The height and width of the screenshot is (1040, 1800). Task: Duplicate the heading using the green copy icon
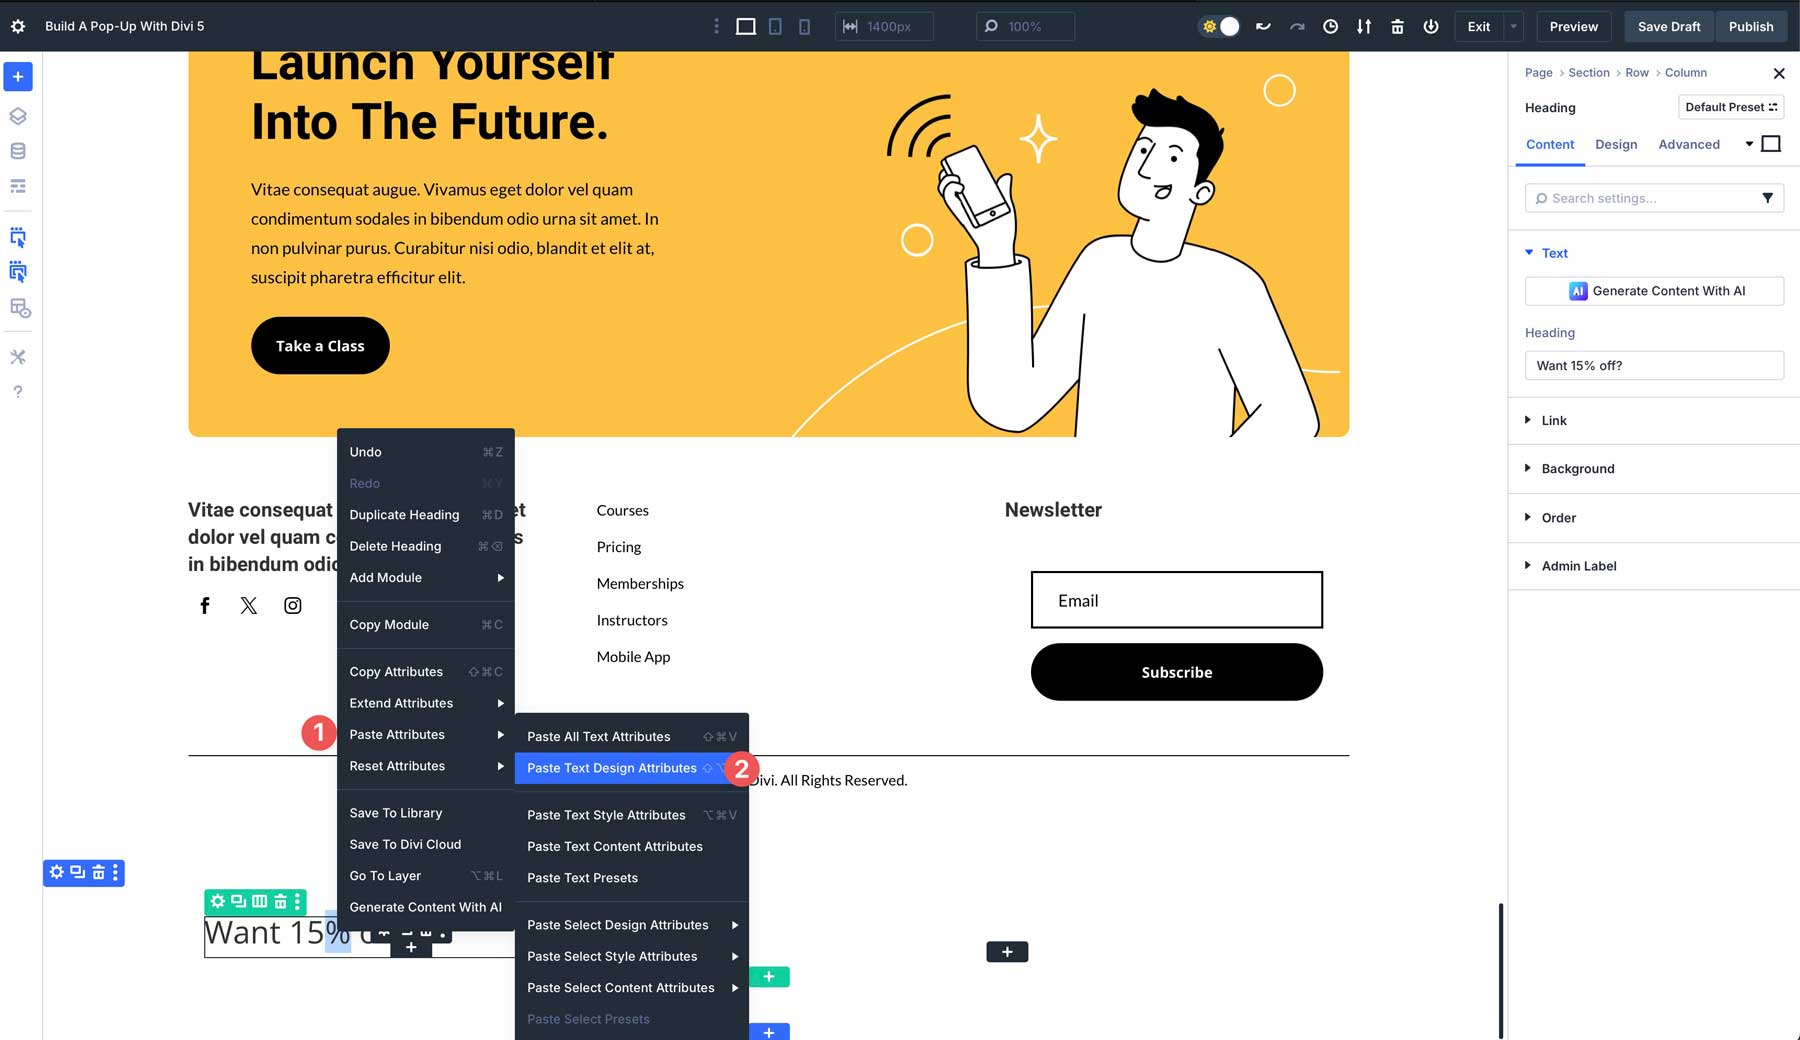click(x=237, y=901)
